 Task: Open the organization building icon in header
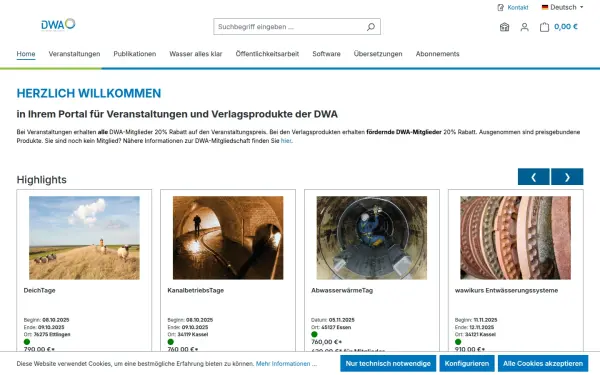tap(504, 27)
